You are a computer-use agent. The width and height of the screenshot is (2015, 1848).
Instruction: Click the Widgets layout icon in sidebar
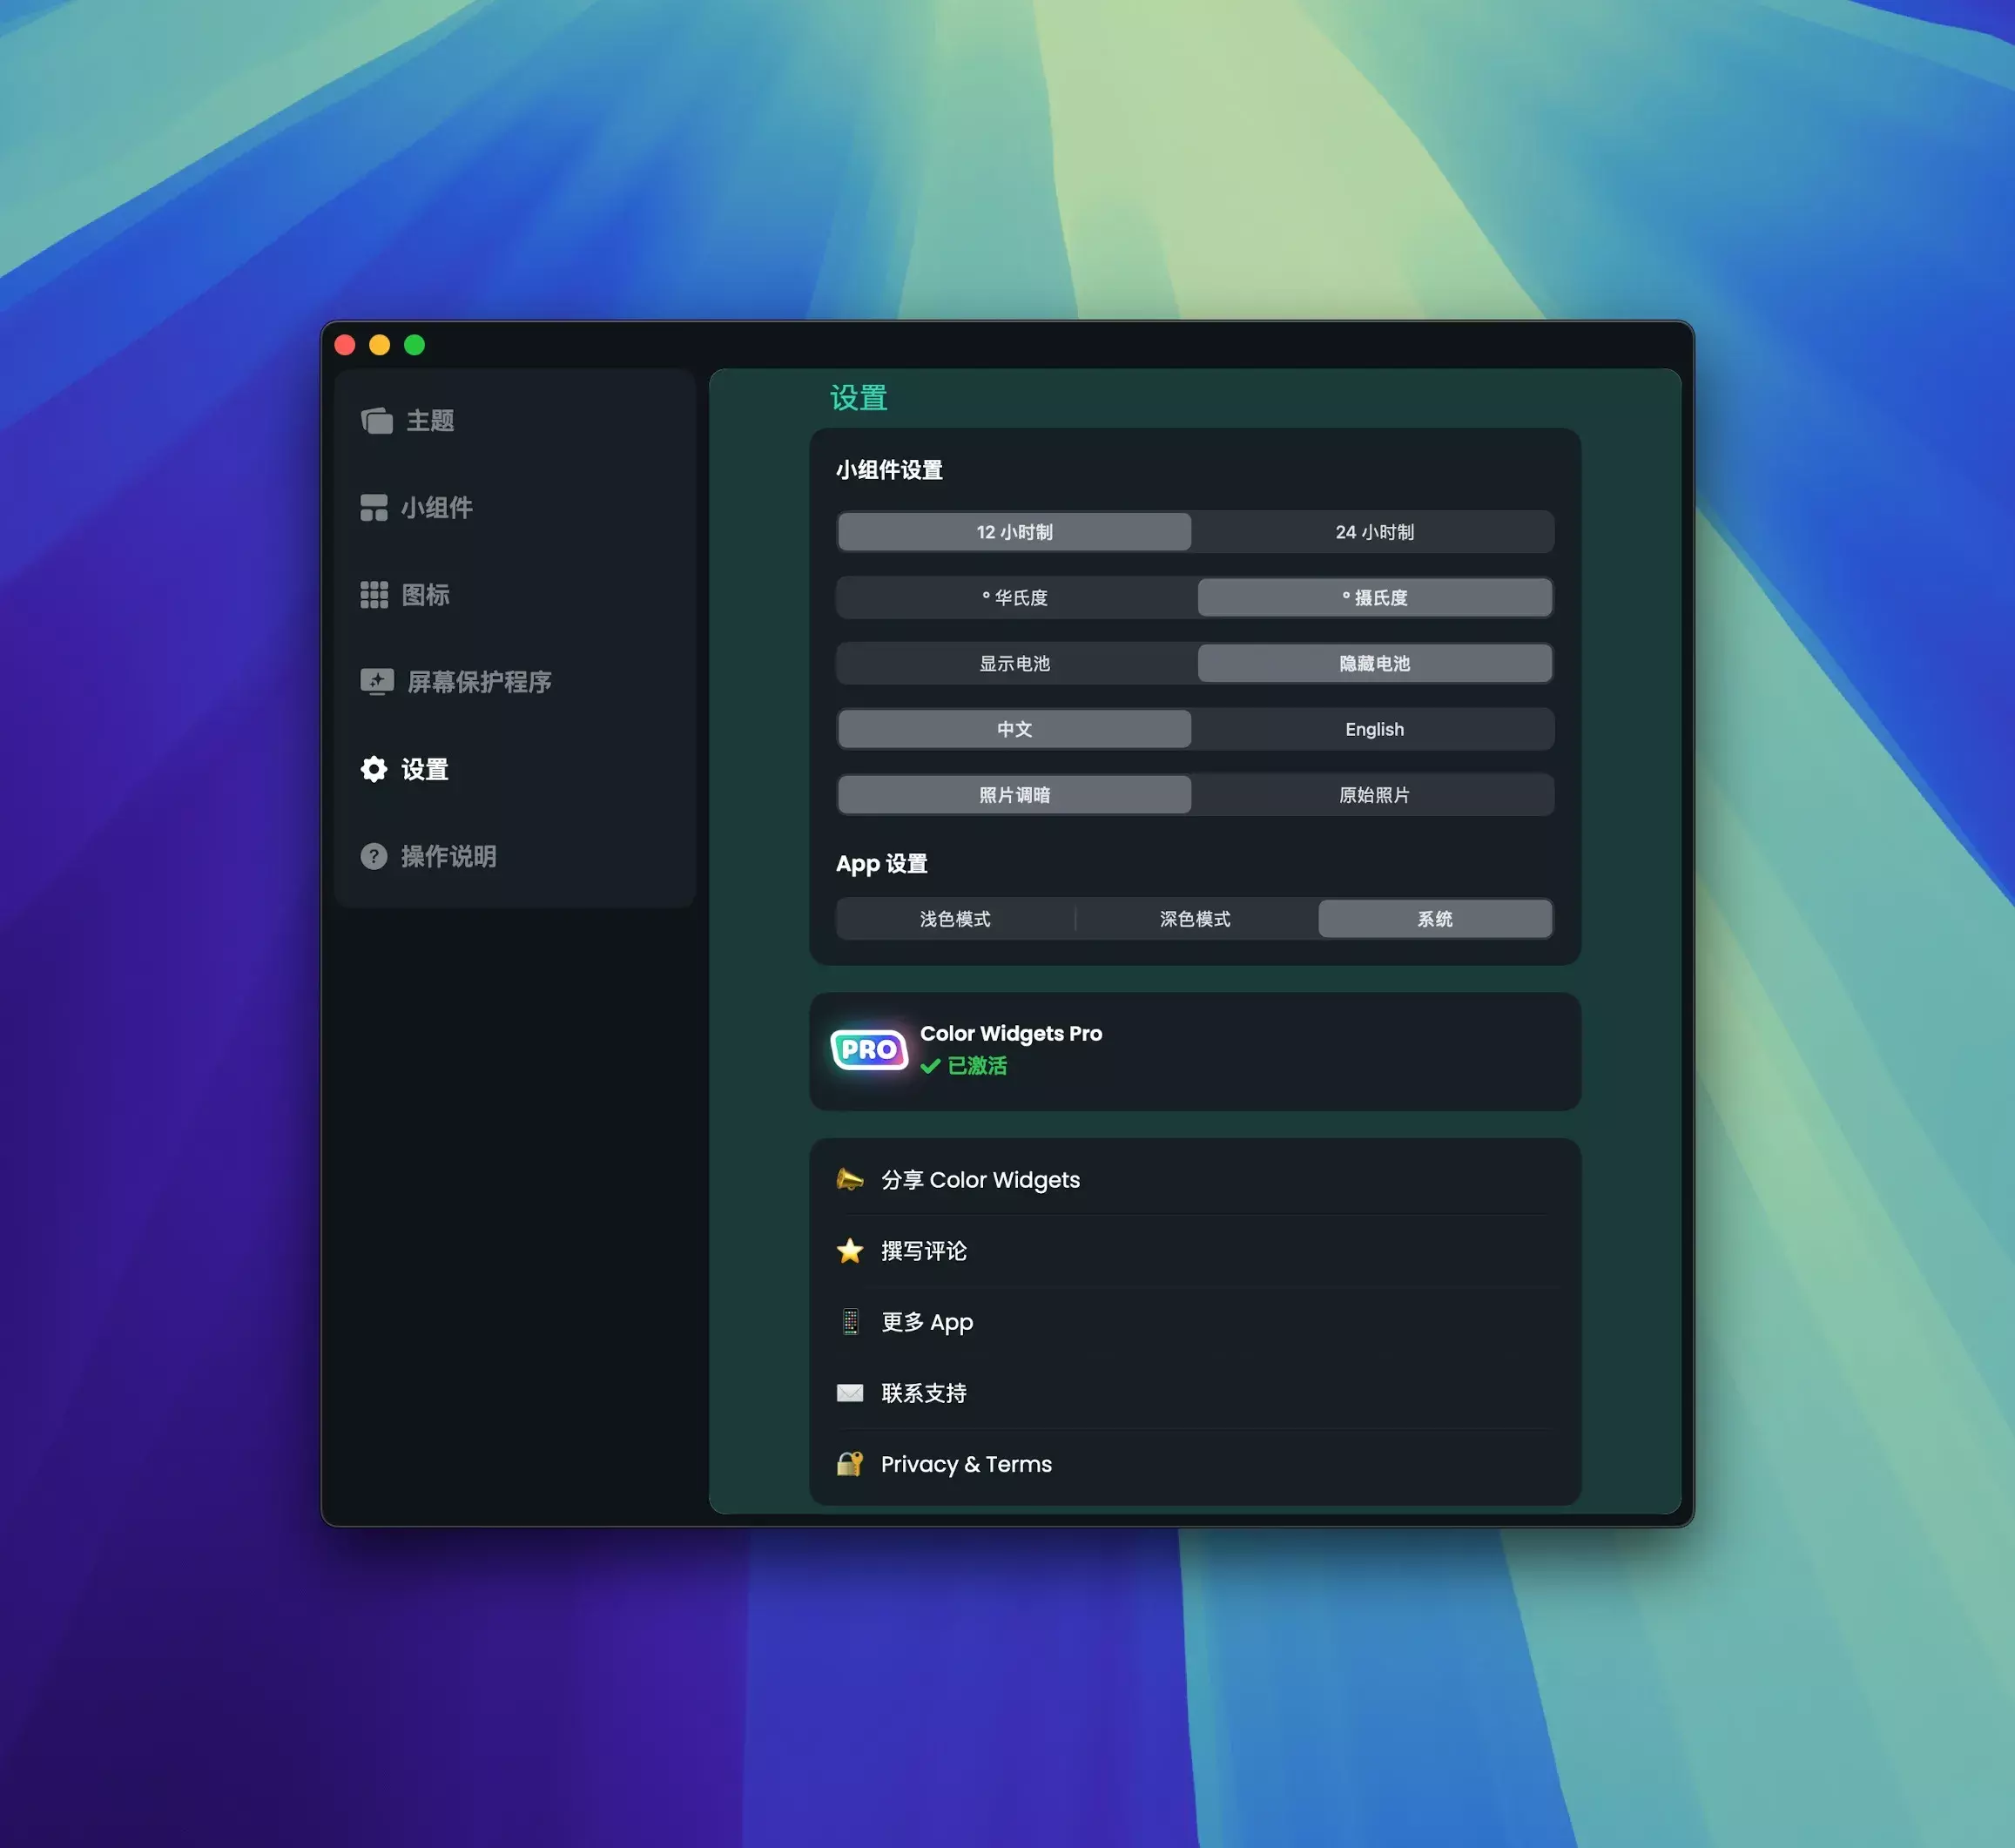click(373, 508)
